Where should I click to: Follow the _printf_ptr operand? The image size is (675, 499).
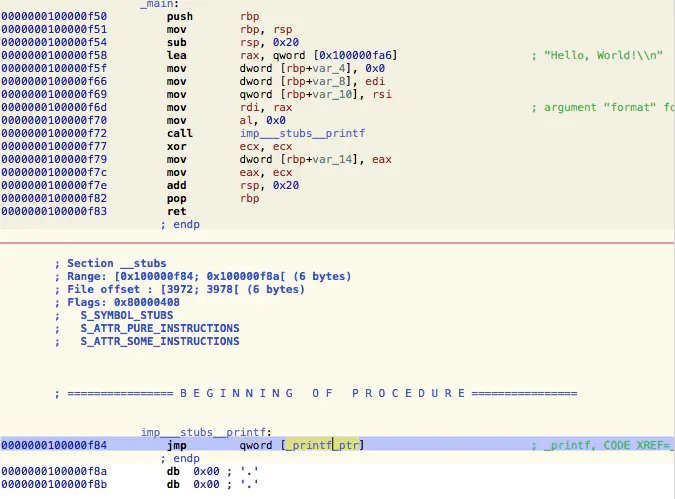322,445
